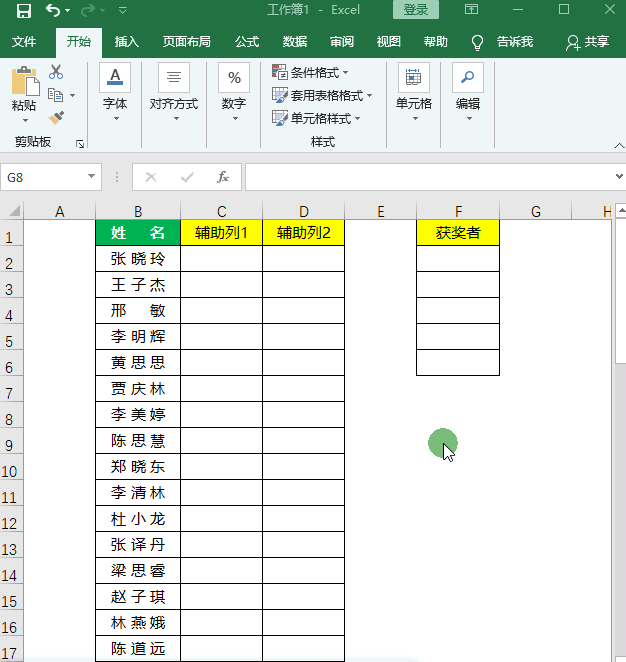Open the 公式 tab

point(247,42)
